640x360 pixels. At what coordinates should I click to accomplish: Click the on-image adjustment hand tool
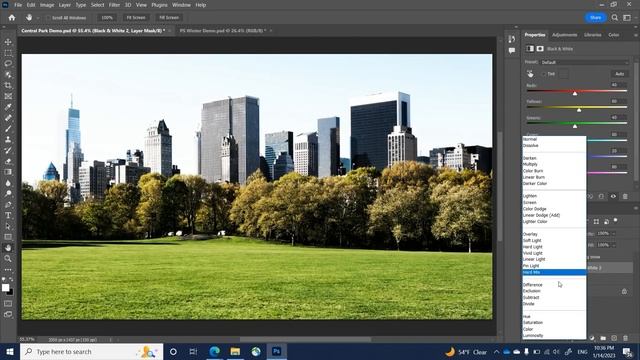tap(530, 74)
